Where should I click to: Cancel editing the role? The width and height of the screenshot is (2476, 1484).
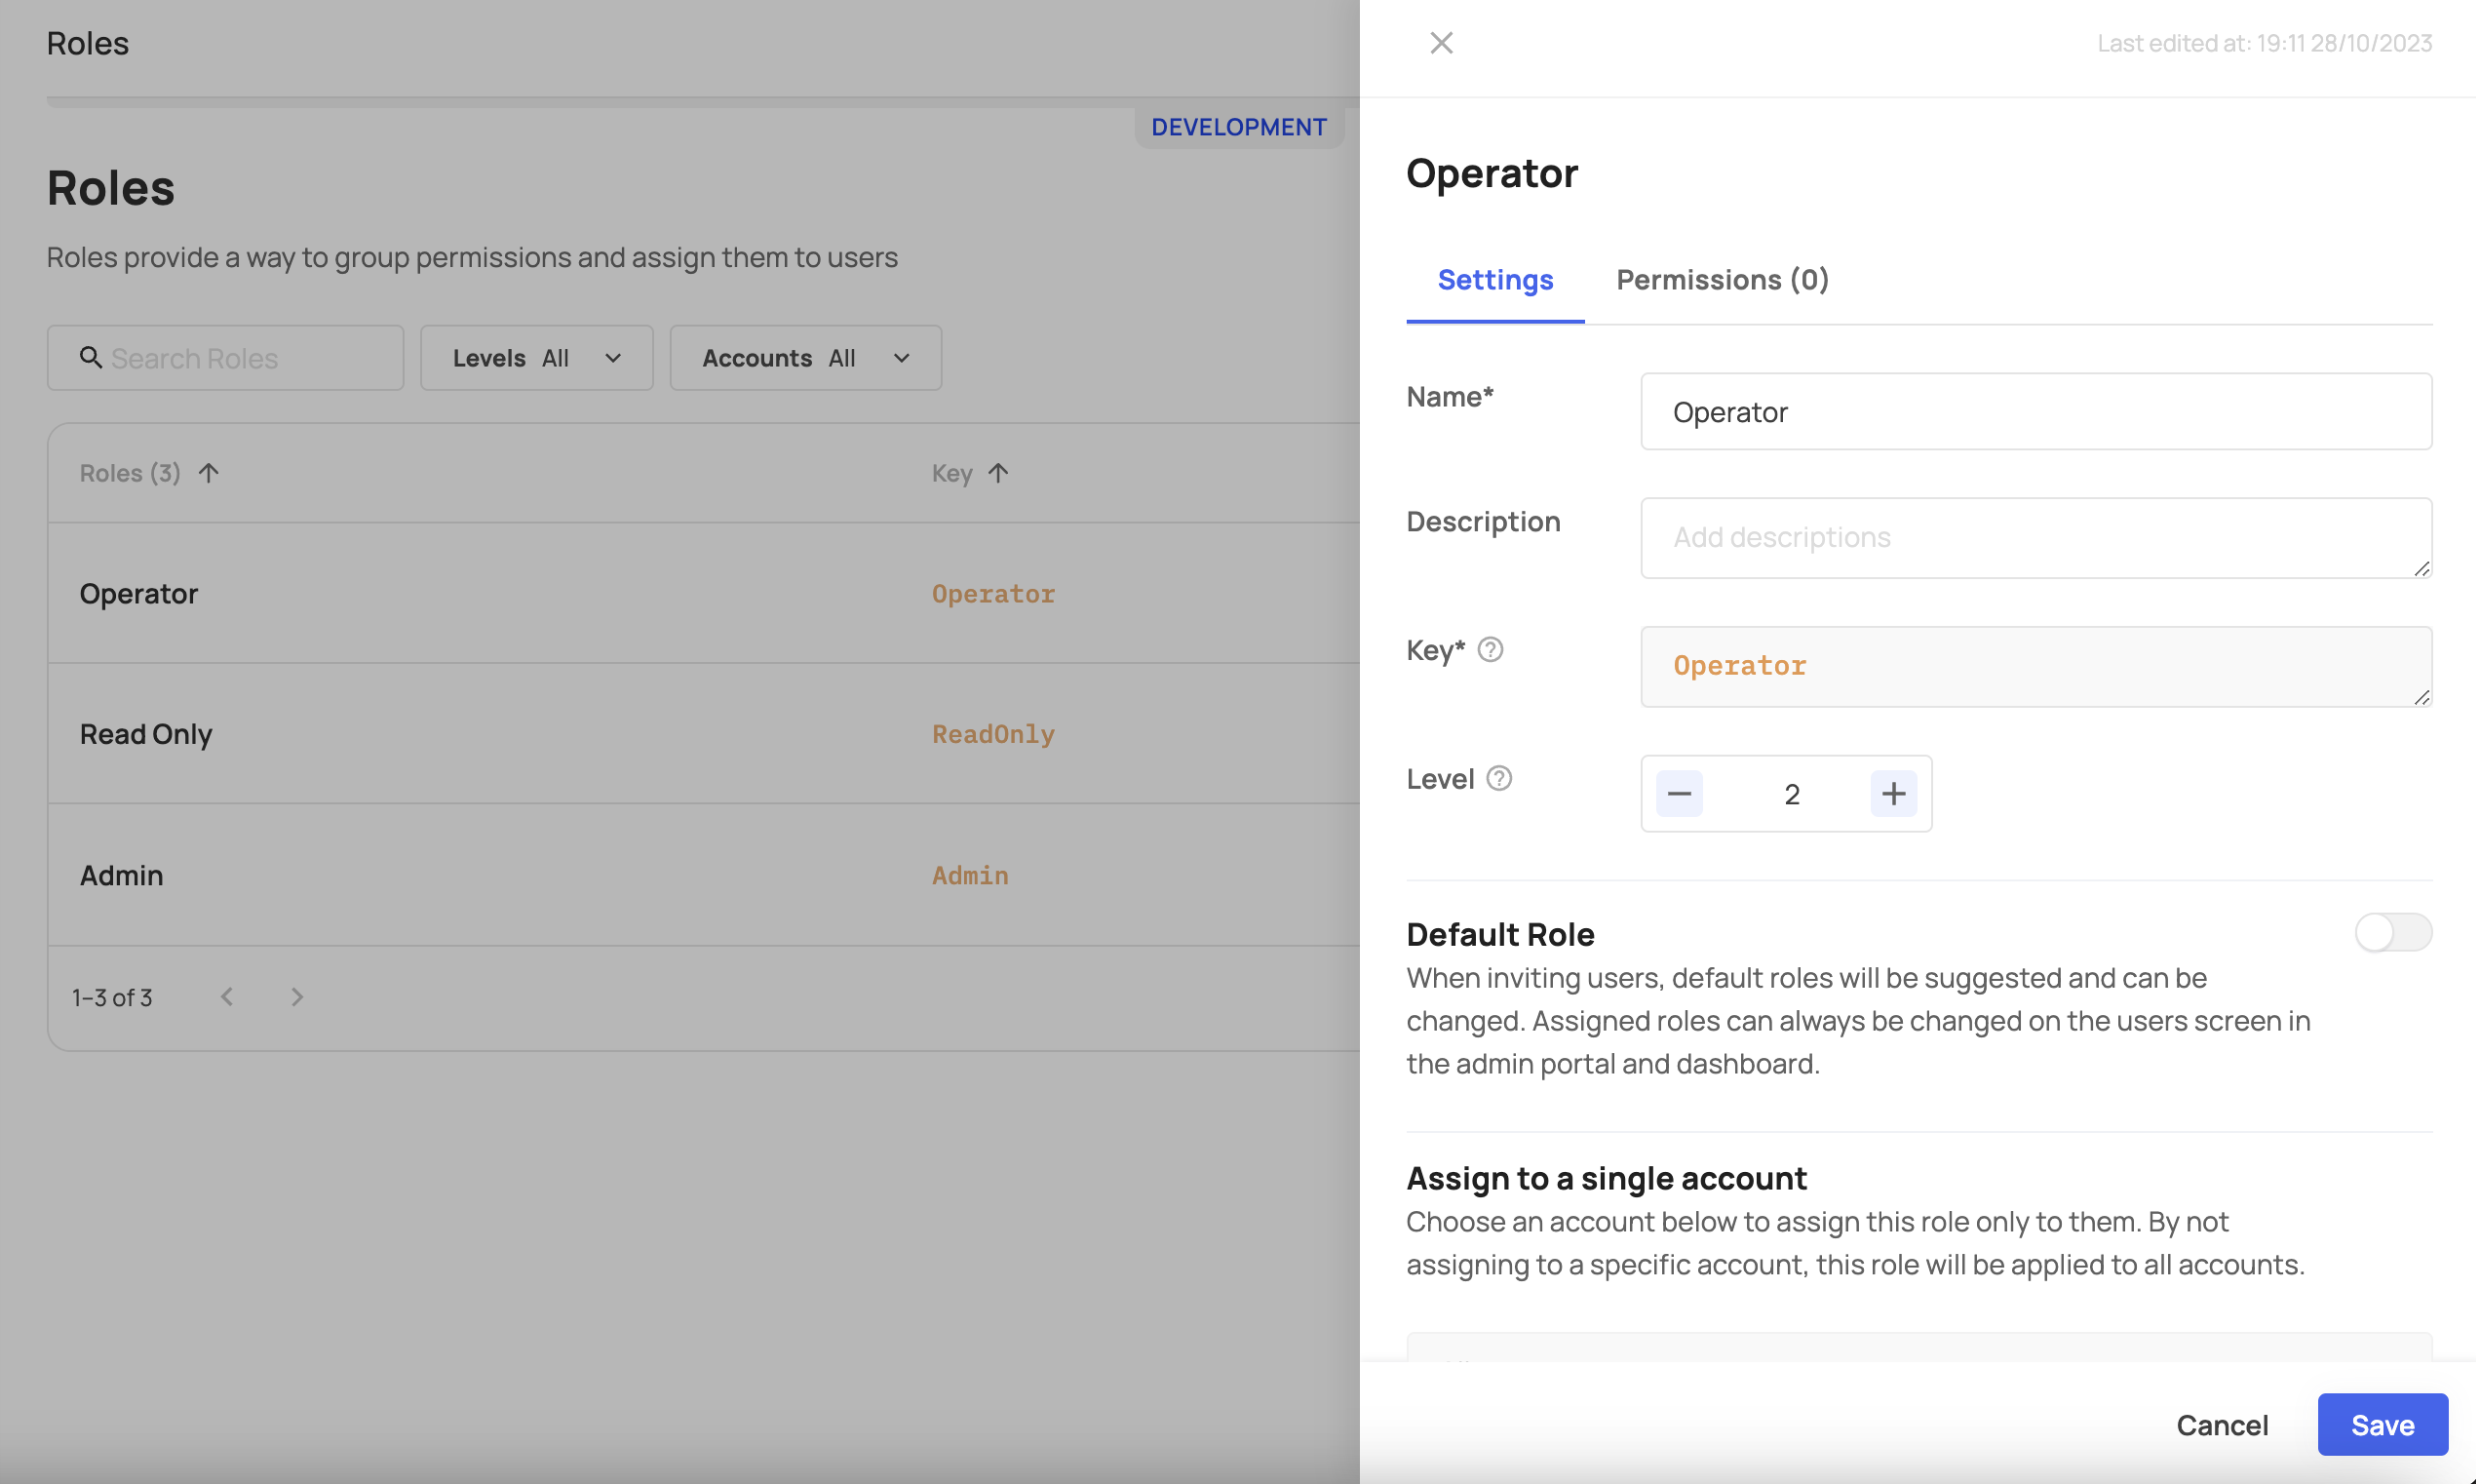pyautogui.click(x=2222, y=1425)
